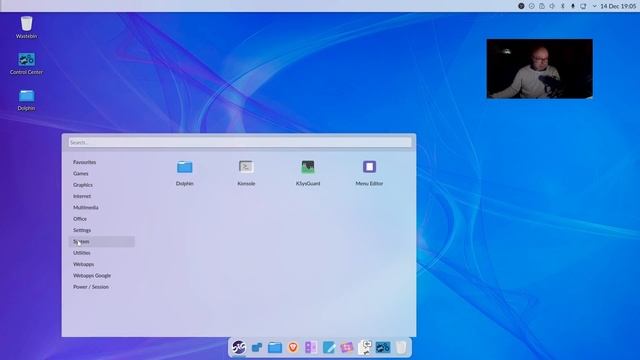Open the date and time clock

tap(618, 6)
